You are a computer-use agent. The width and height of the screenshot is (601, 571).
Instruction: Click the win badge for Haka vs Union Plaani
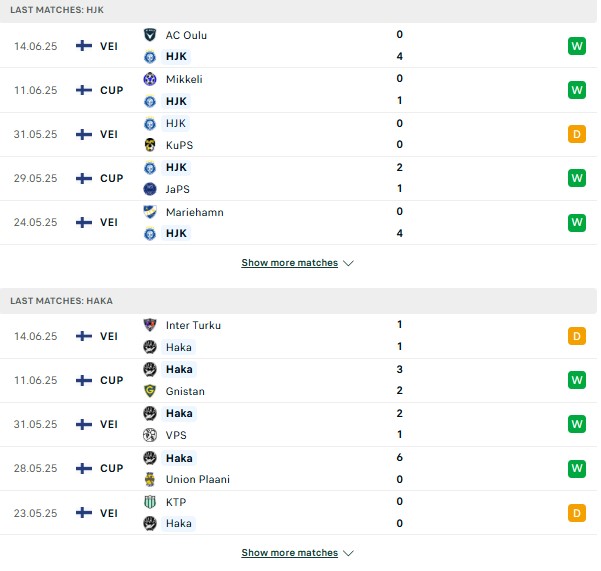point(577,468)
